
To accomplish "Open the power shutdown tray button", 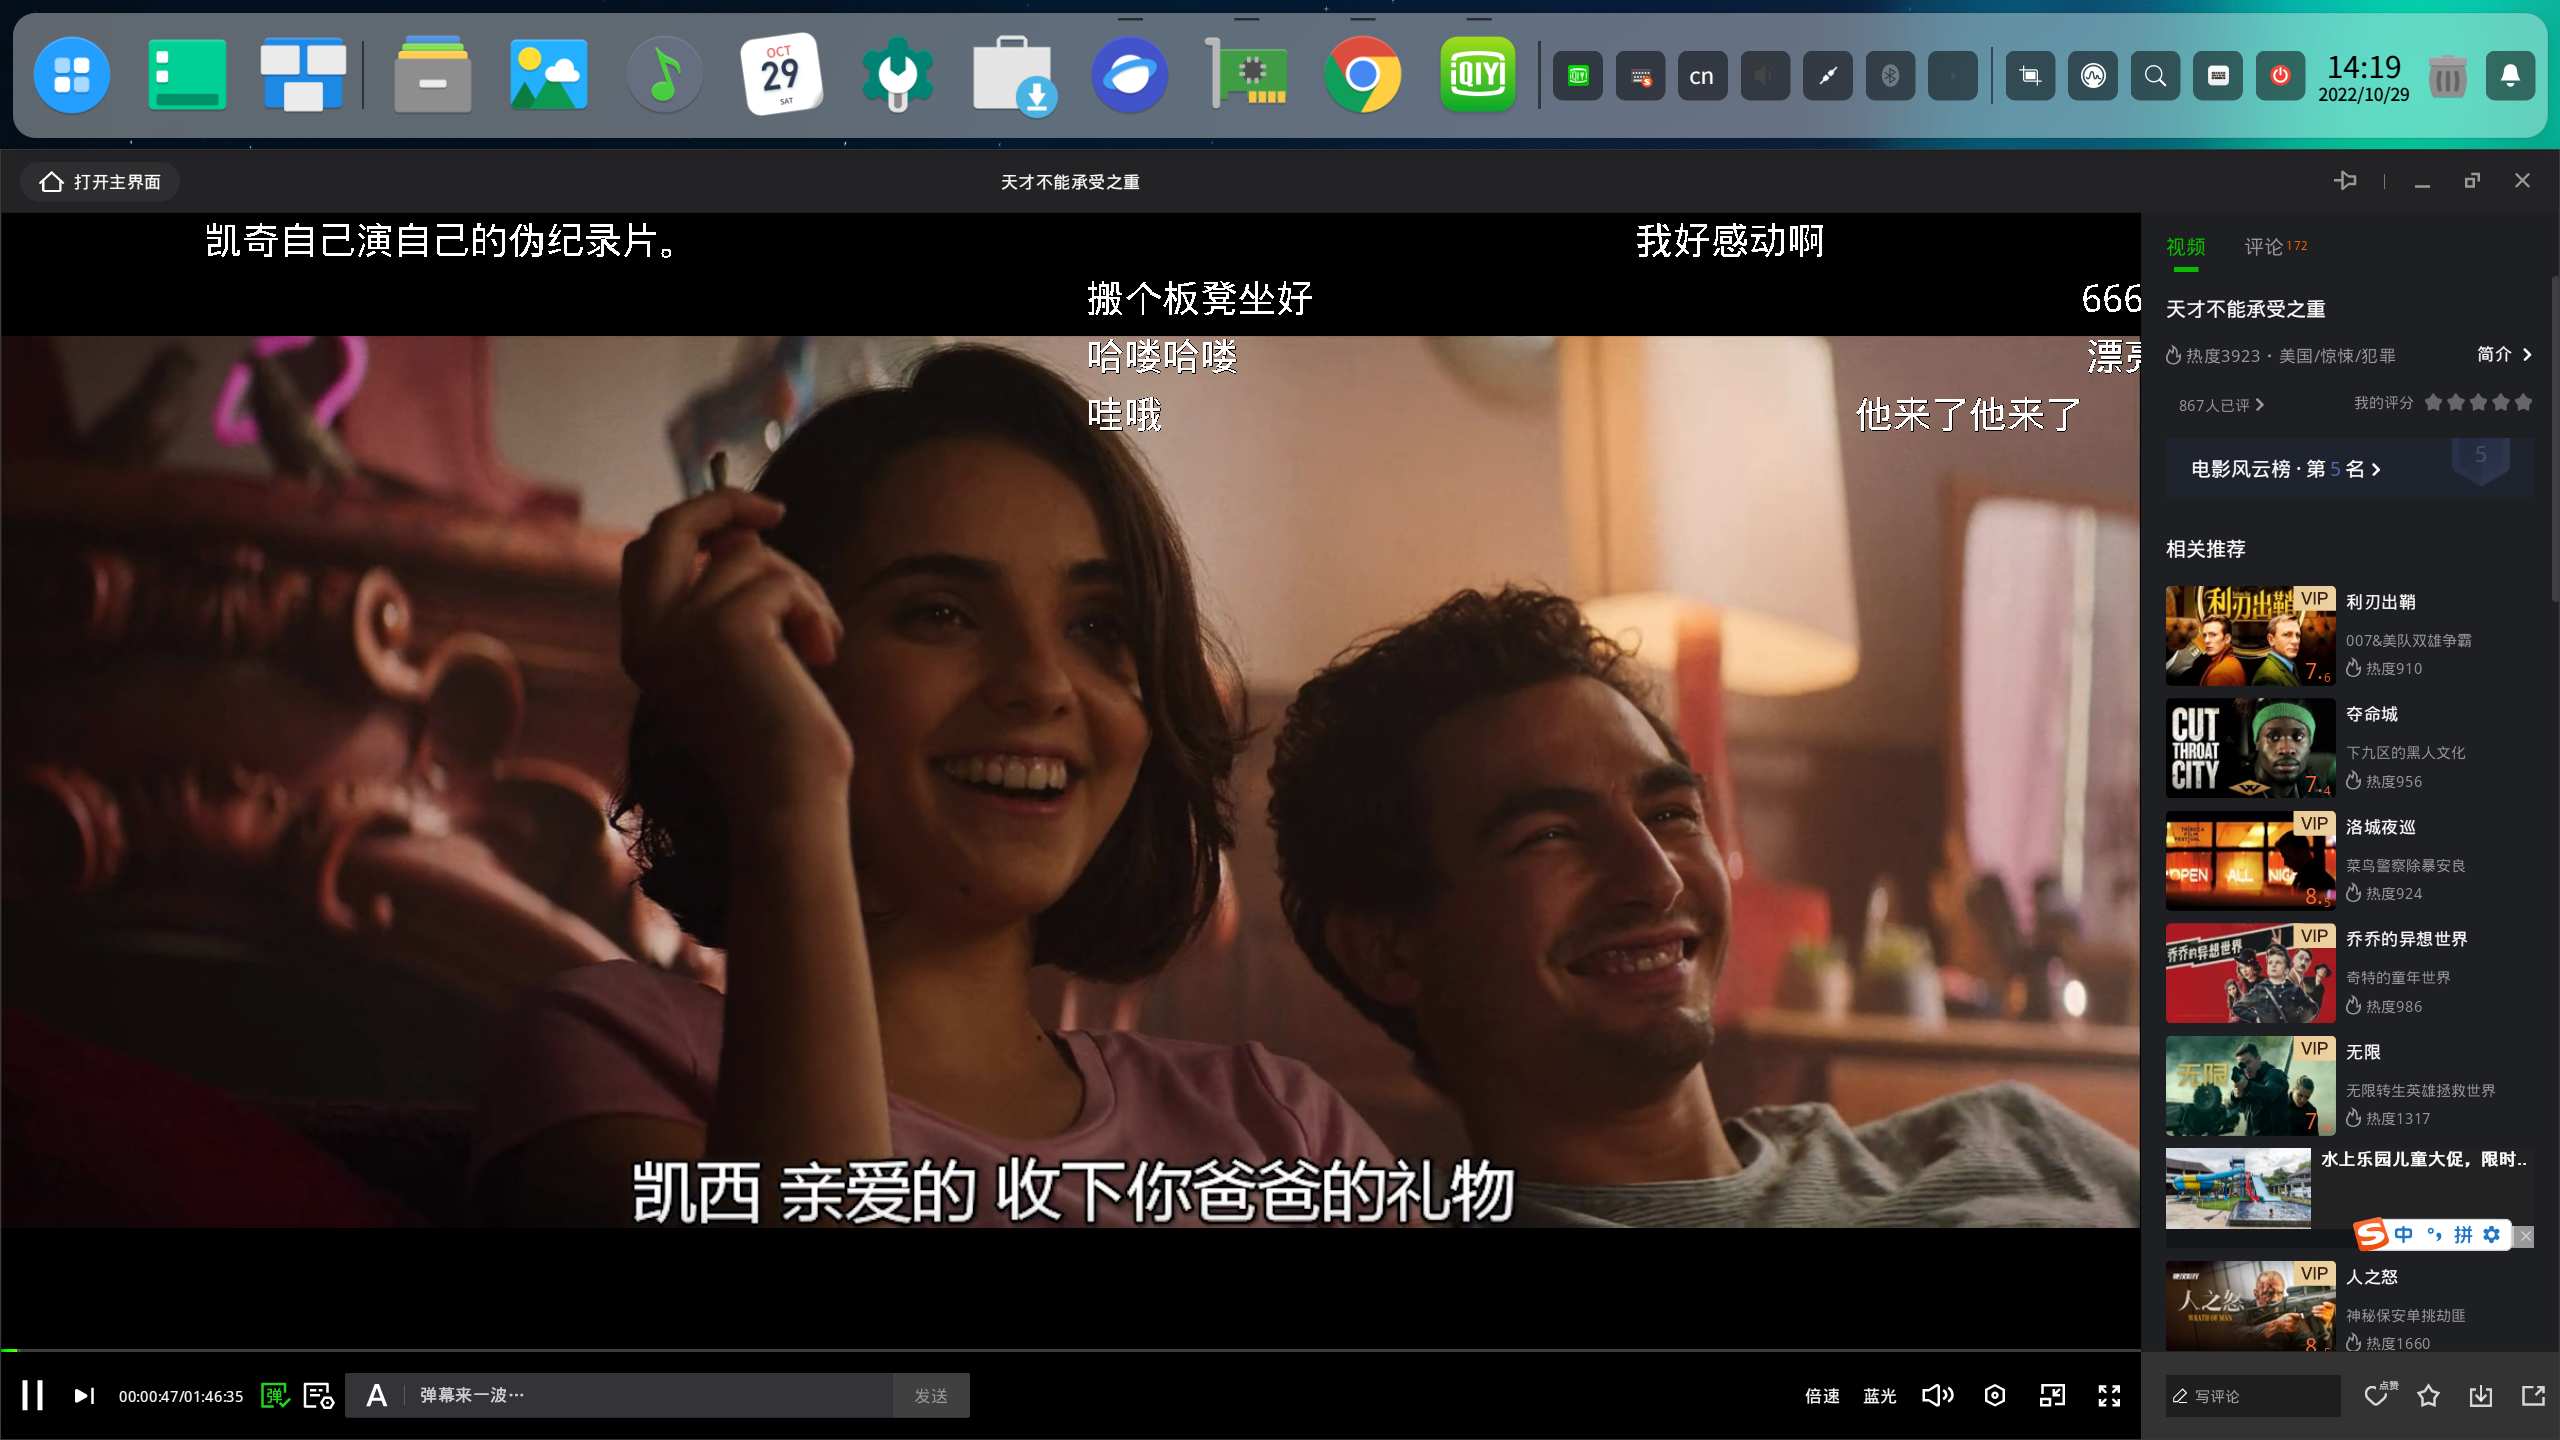I will coord(2280,76).
